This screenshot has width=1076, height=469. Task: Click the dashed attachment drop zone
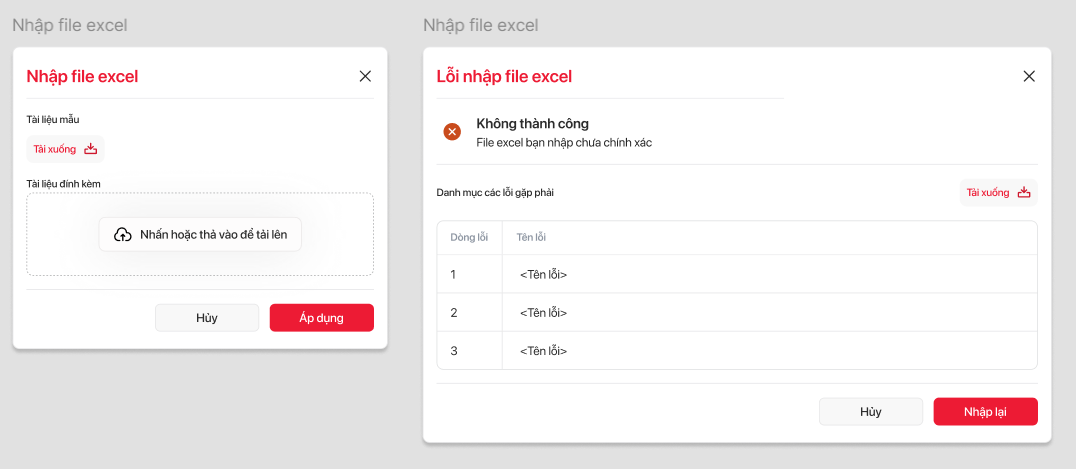click(200, 262)
